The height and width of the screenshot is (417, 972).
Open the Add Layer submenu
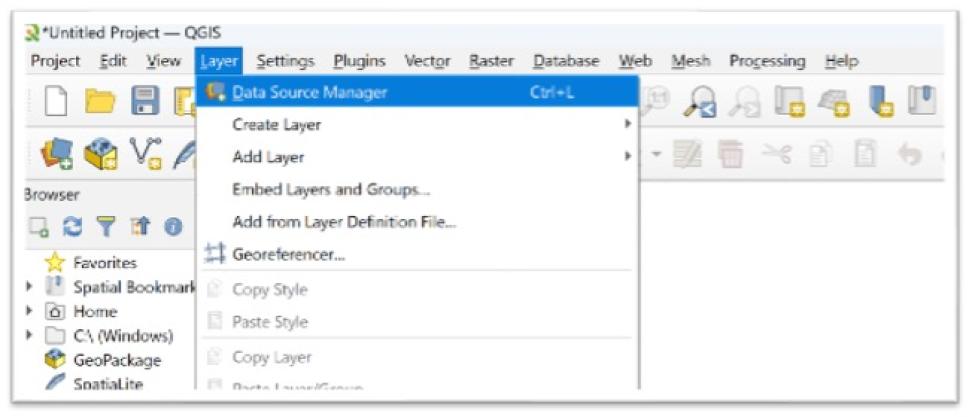click(x=417, y=157)
